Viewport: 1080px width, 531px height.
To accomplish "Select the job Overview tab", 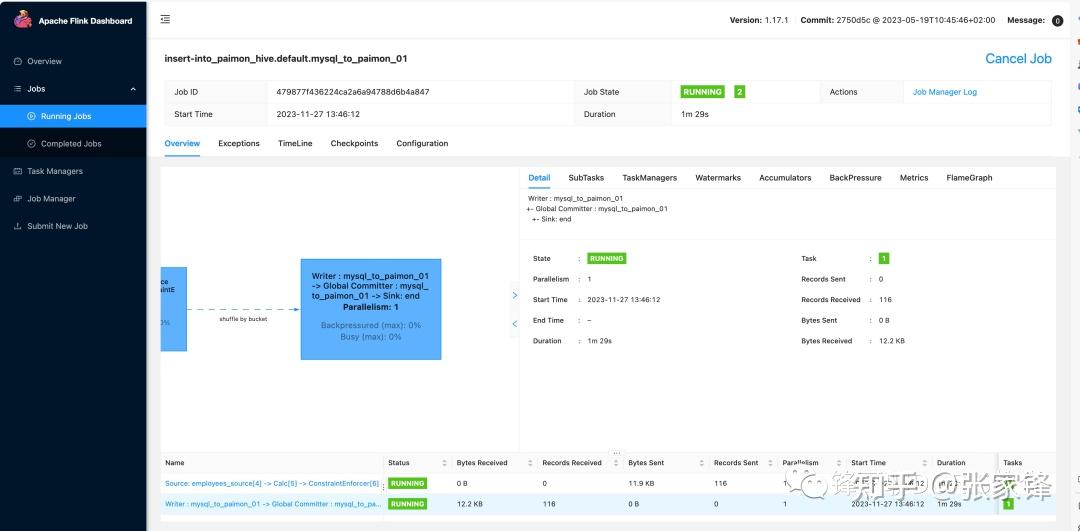I will click(x=182, y=143).
